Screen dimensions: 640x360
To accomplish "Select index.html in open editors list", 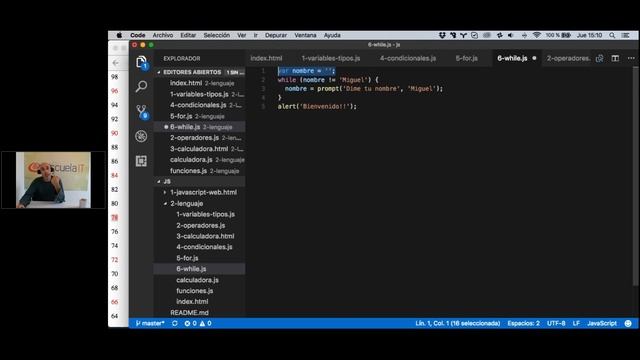I will (x=200, y=83).
